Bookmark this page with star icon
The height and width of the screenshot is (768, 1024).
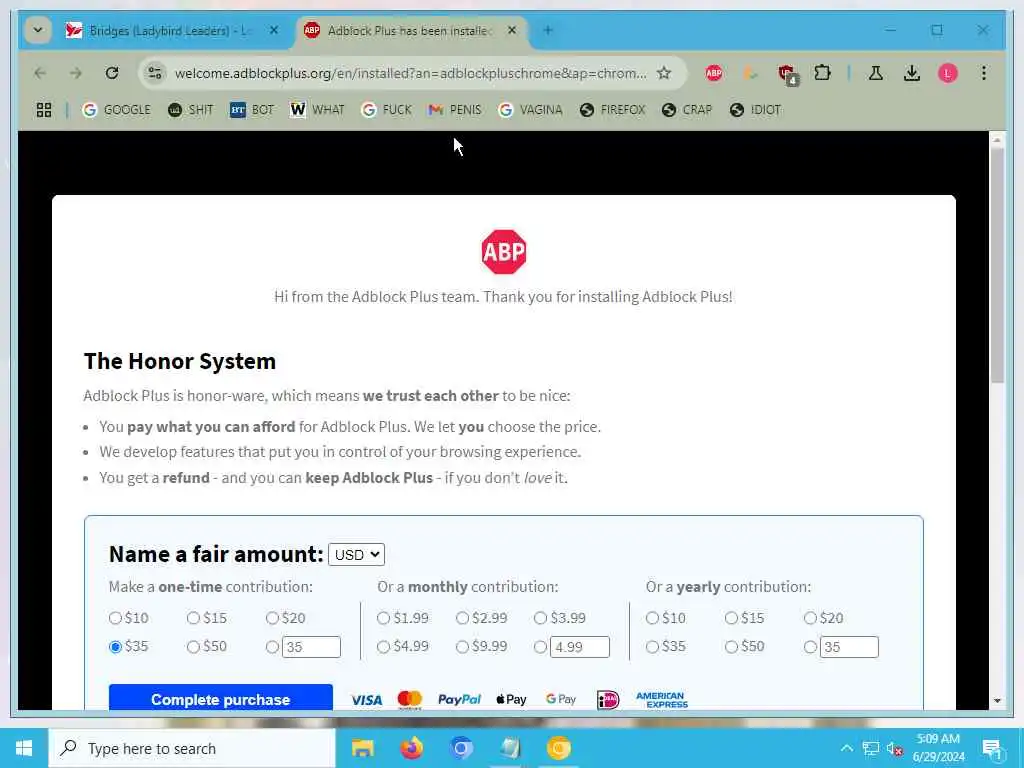[x=664, y=73]
